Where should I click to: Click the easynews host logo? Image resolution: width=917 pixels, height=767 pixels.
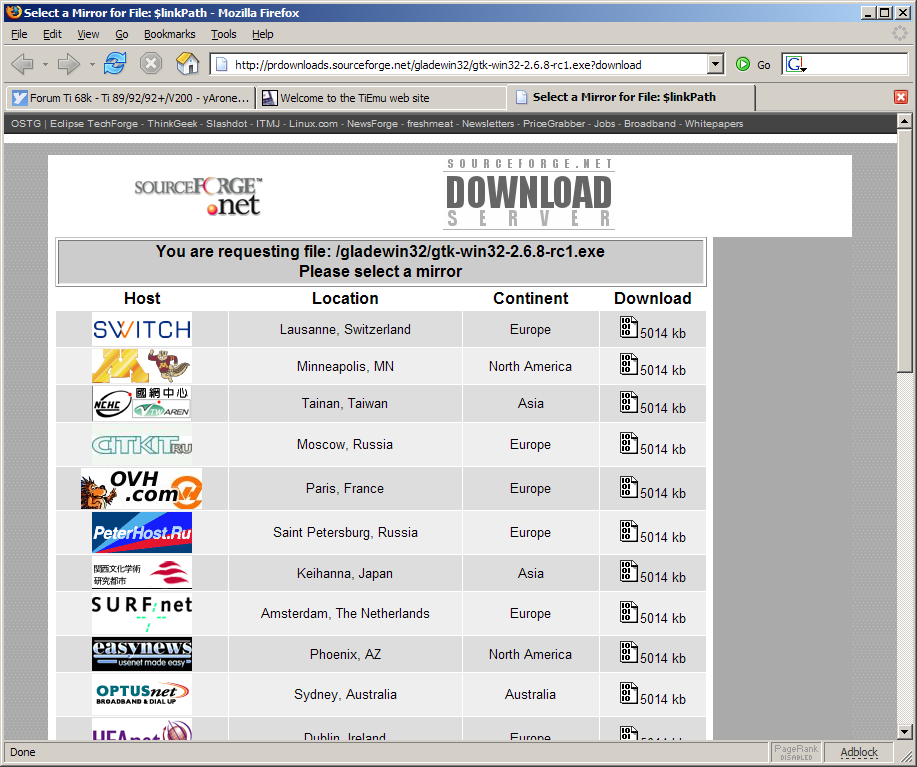click(x=142, y=654)
